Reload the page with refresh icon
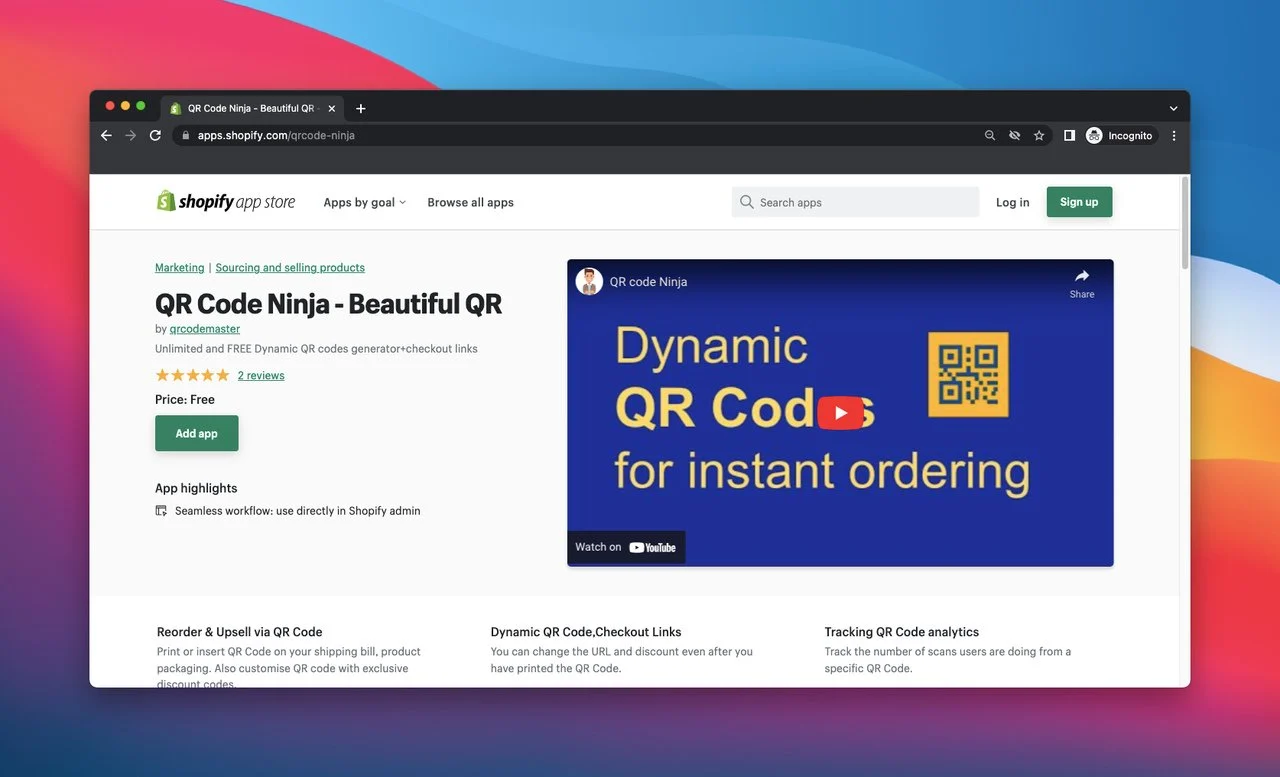The image size is (1280, 777). pos(155,135)
